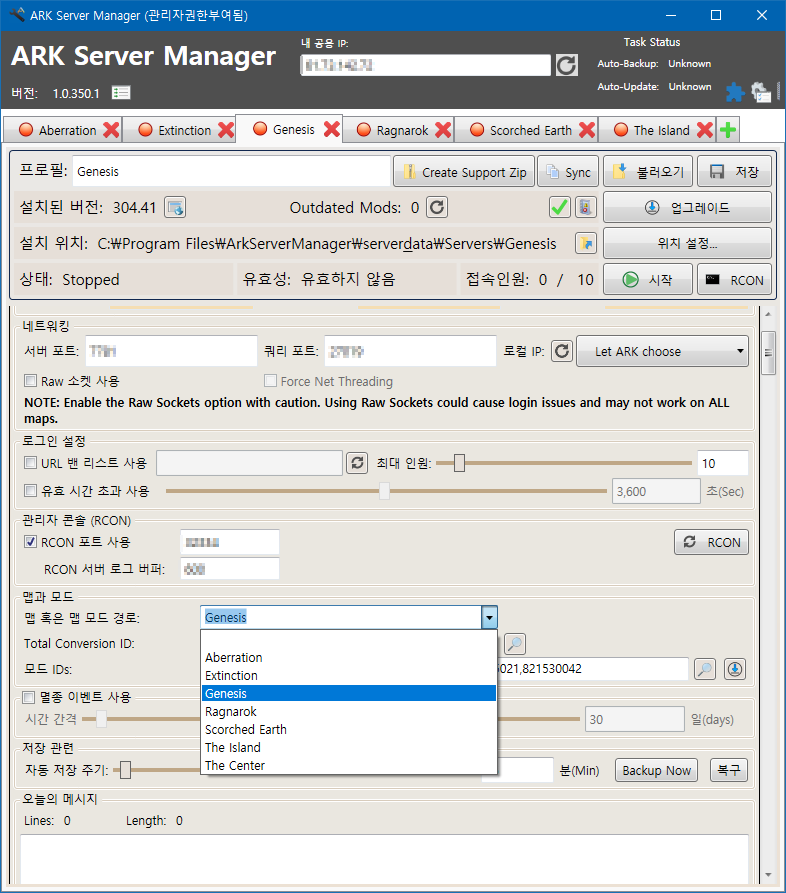Open the install location folder icon
This screenshot has width=786, height=893.
coord(586,243)
